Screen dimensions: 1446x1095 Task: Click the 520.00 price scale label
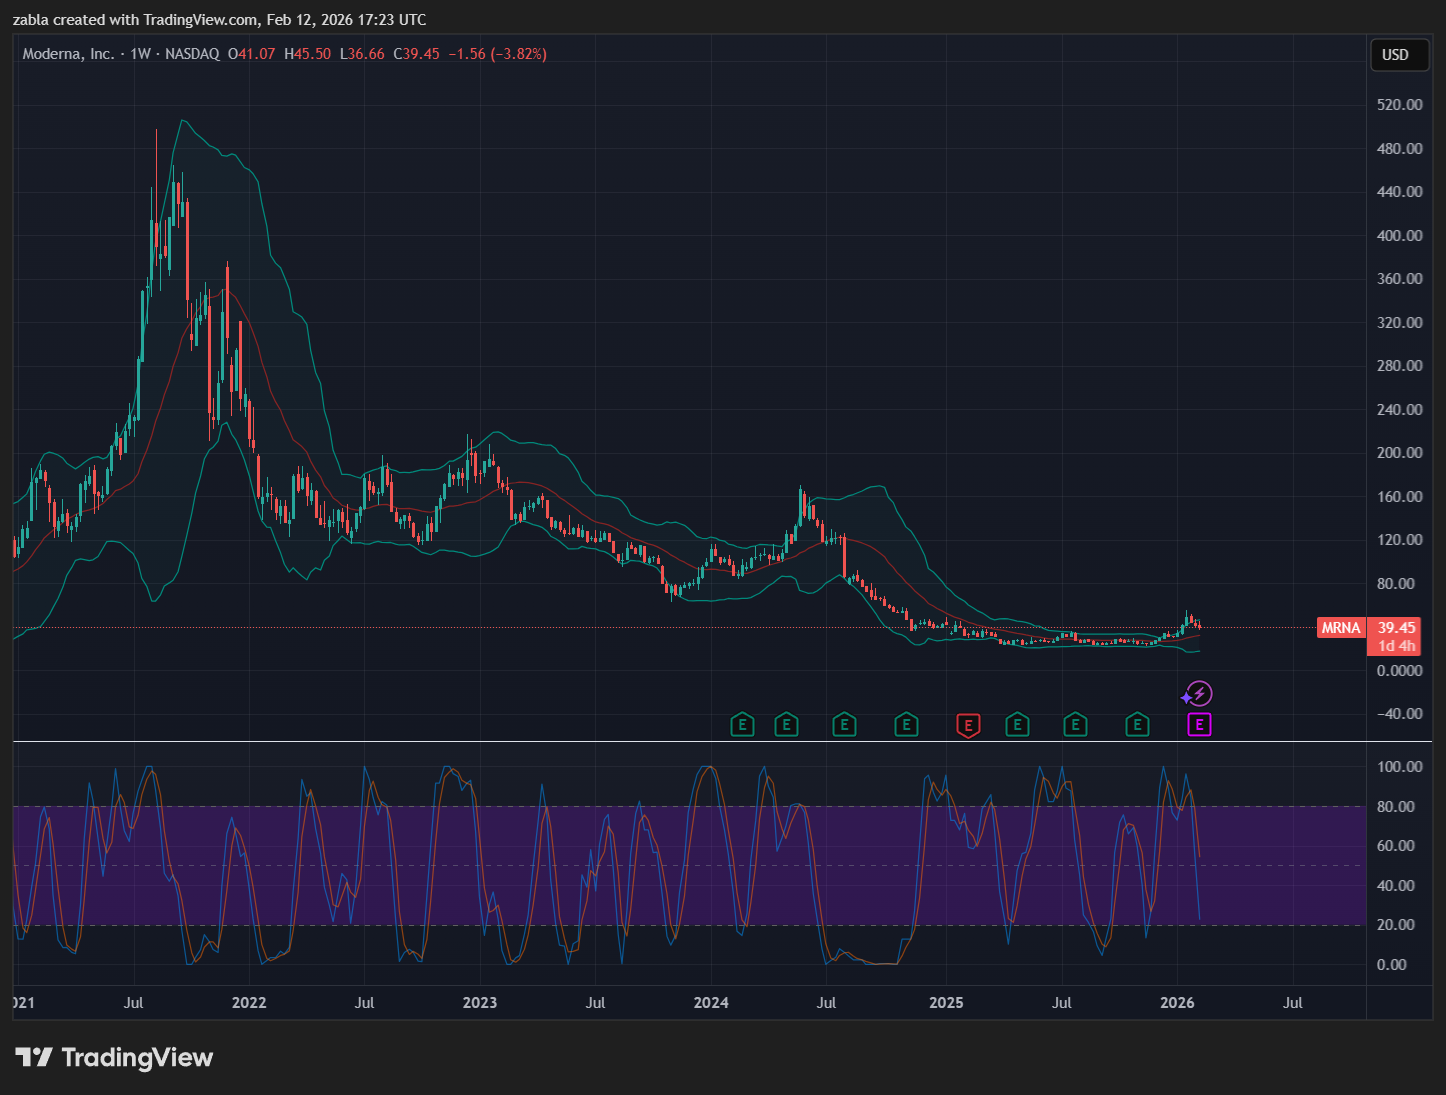coord(1399,105)
